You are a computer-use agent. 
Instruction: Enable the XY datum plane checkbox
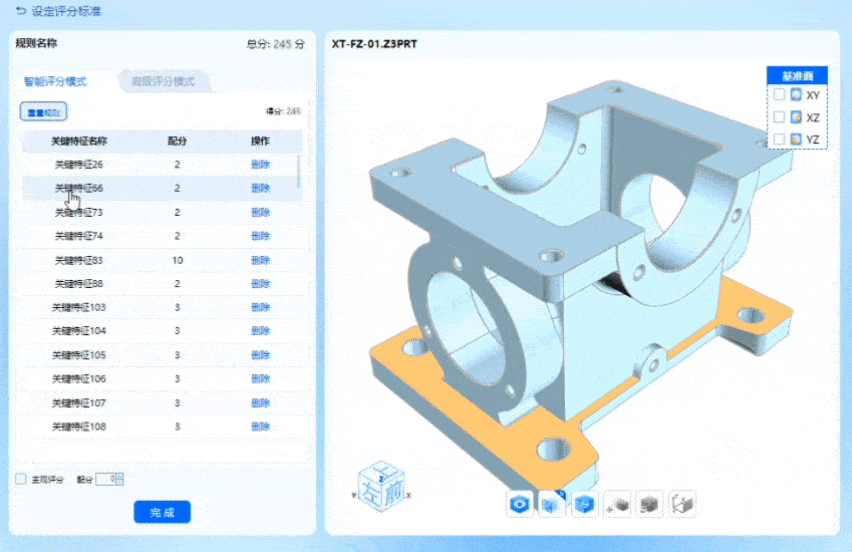pos(779,95)
